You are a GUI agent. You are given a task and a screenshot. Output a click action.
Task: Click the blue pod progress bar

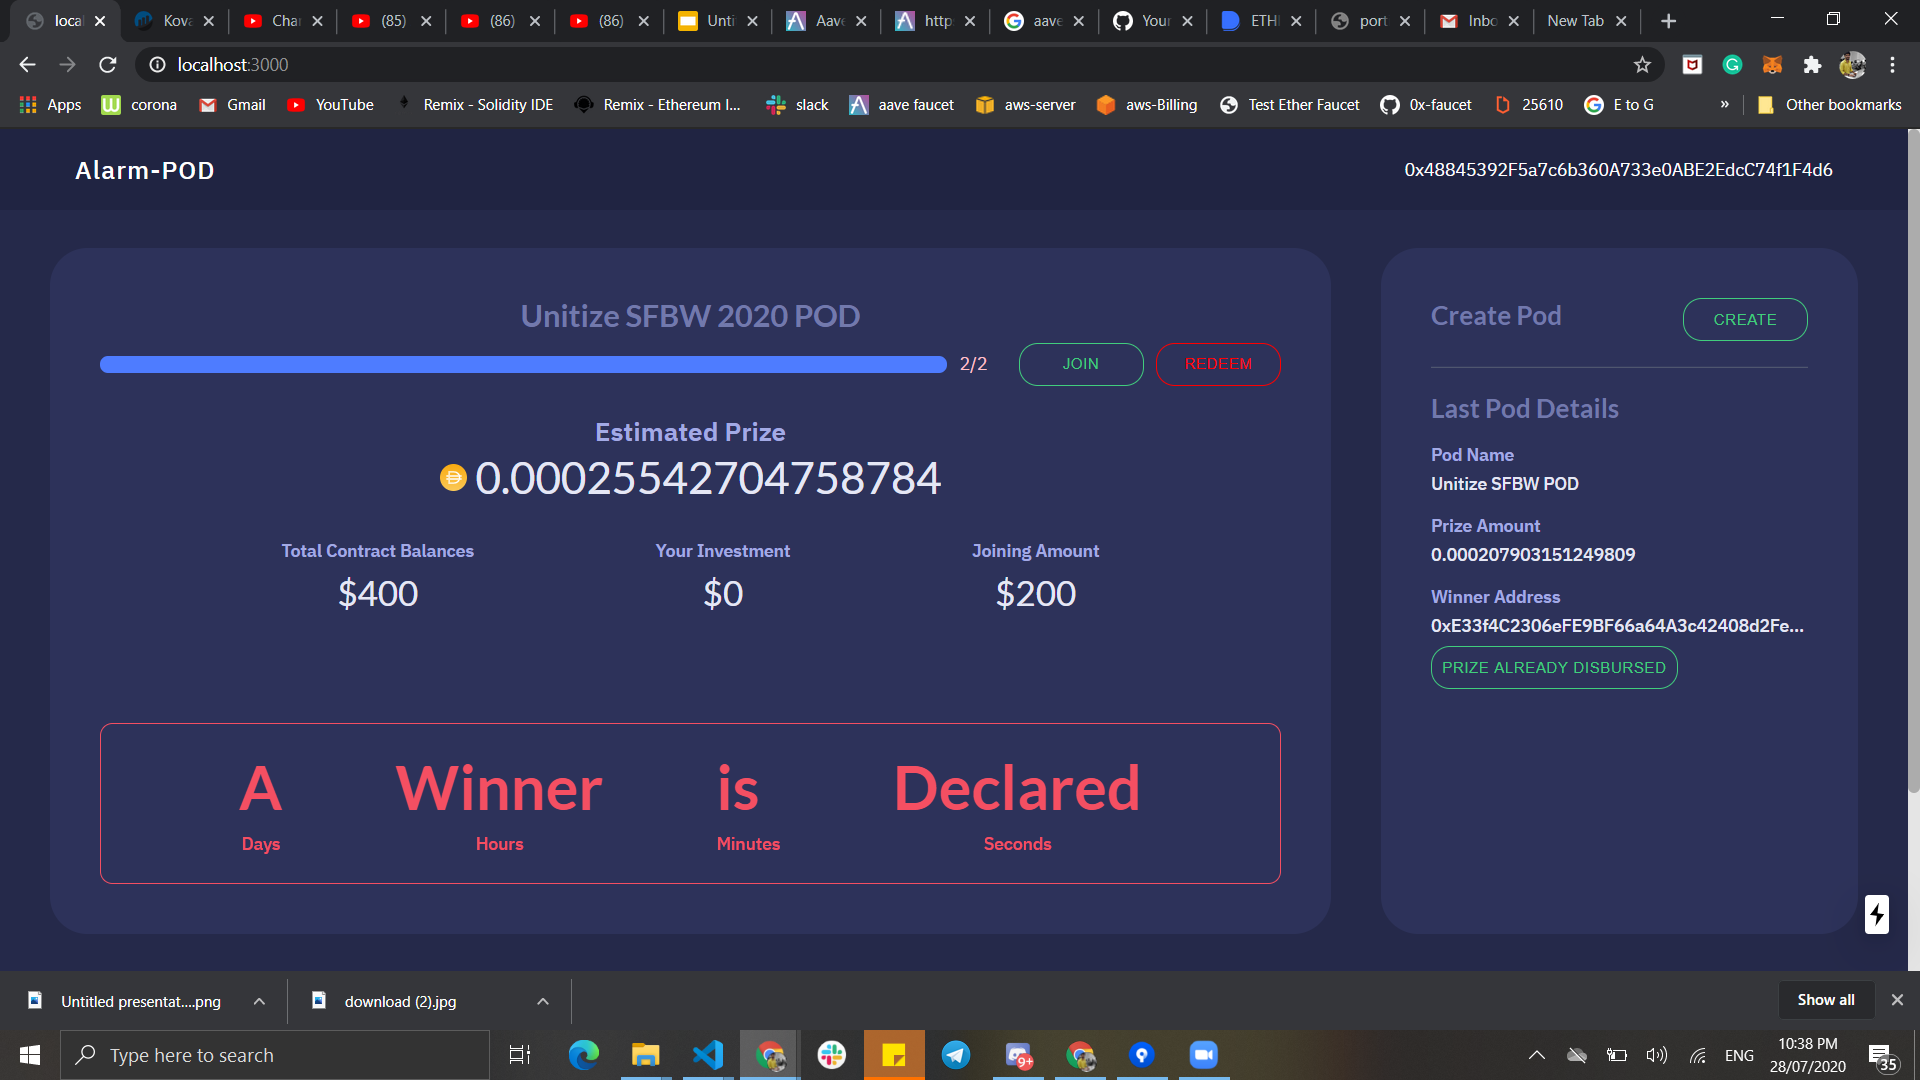[x=523, y=364]
